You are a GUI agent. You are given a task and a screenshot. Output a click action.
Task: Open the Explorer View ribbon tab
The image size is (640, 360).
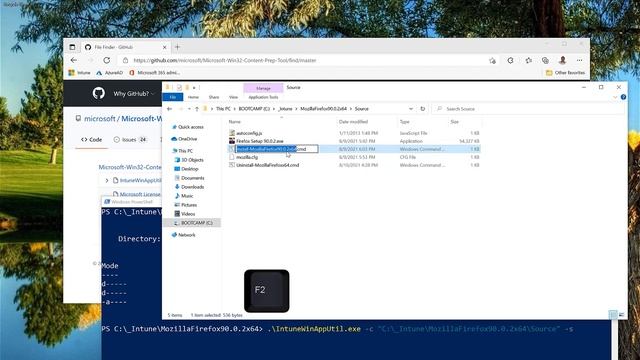click(x=233, y=97)
